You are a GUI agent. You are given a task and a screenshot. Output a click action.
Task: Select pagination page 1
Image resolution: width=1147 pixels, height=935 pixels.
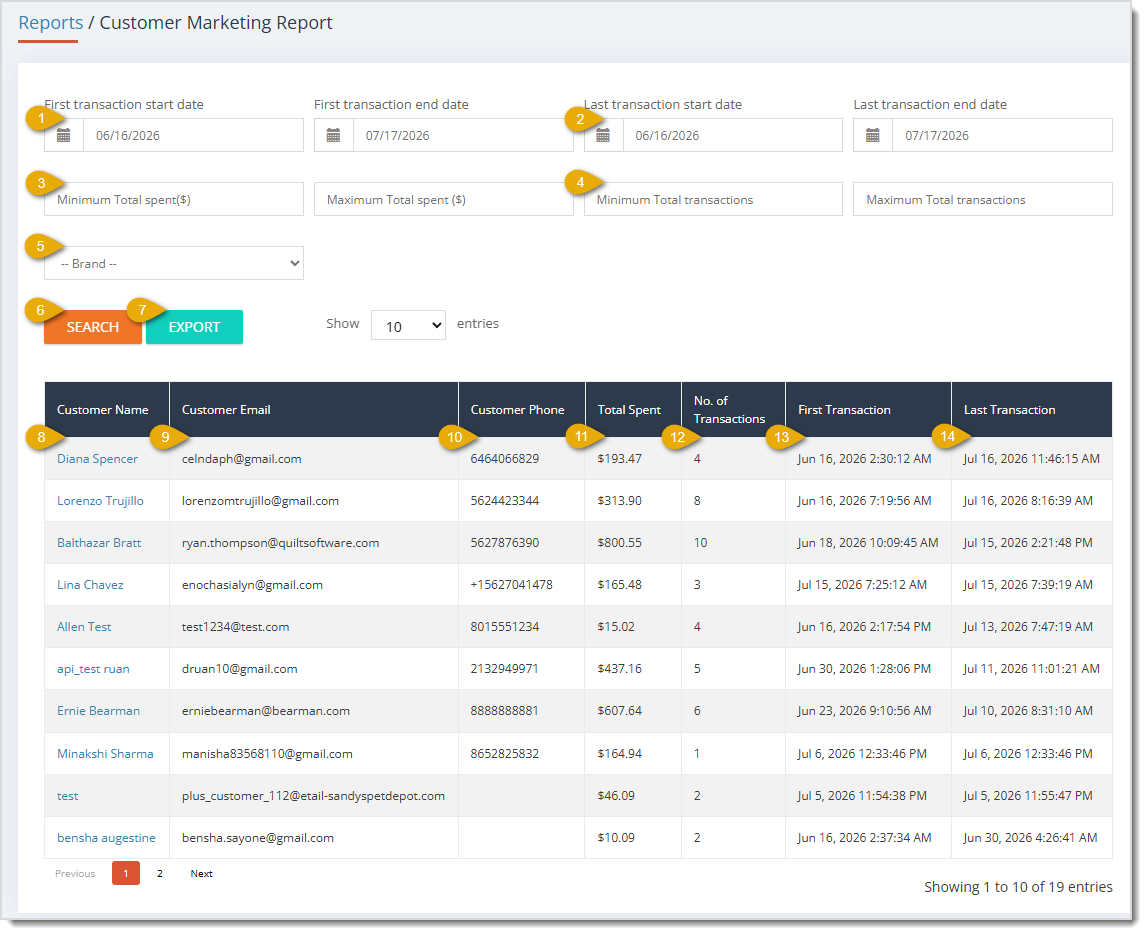(126, 874)
